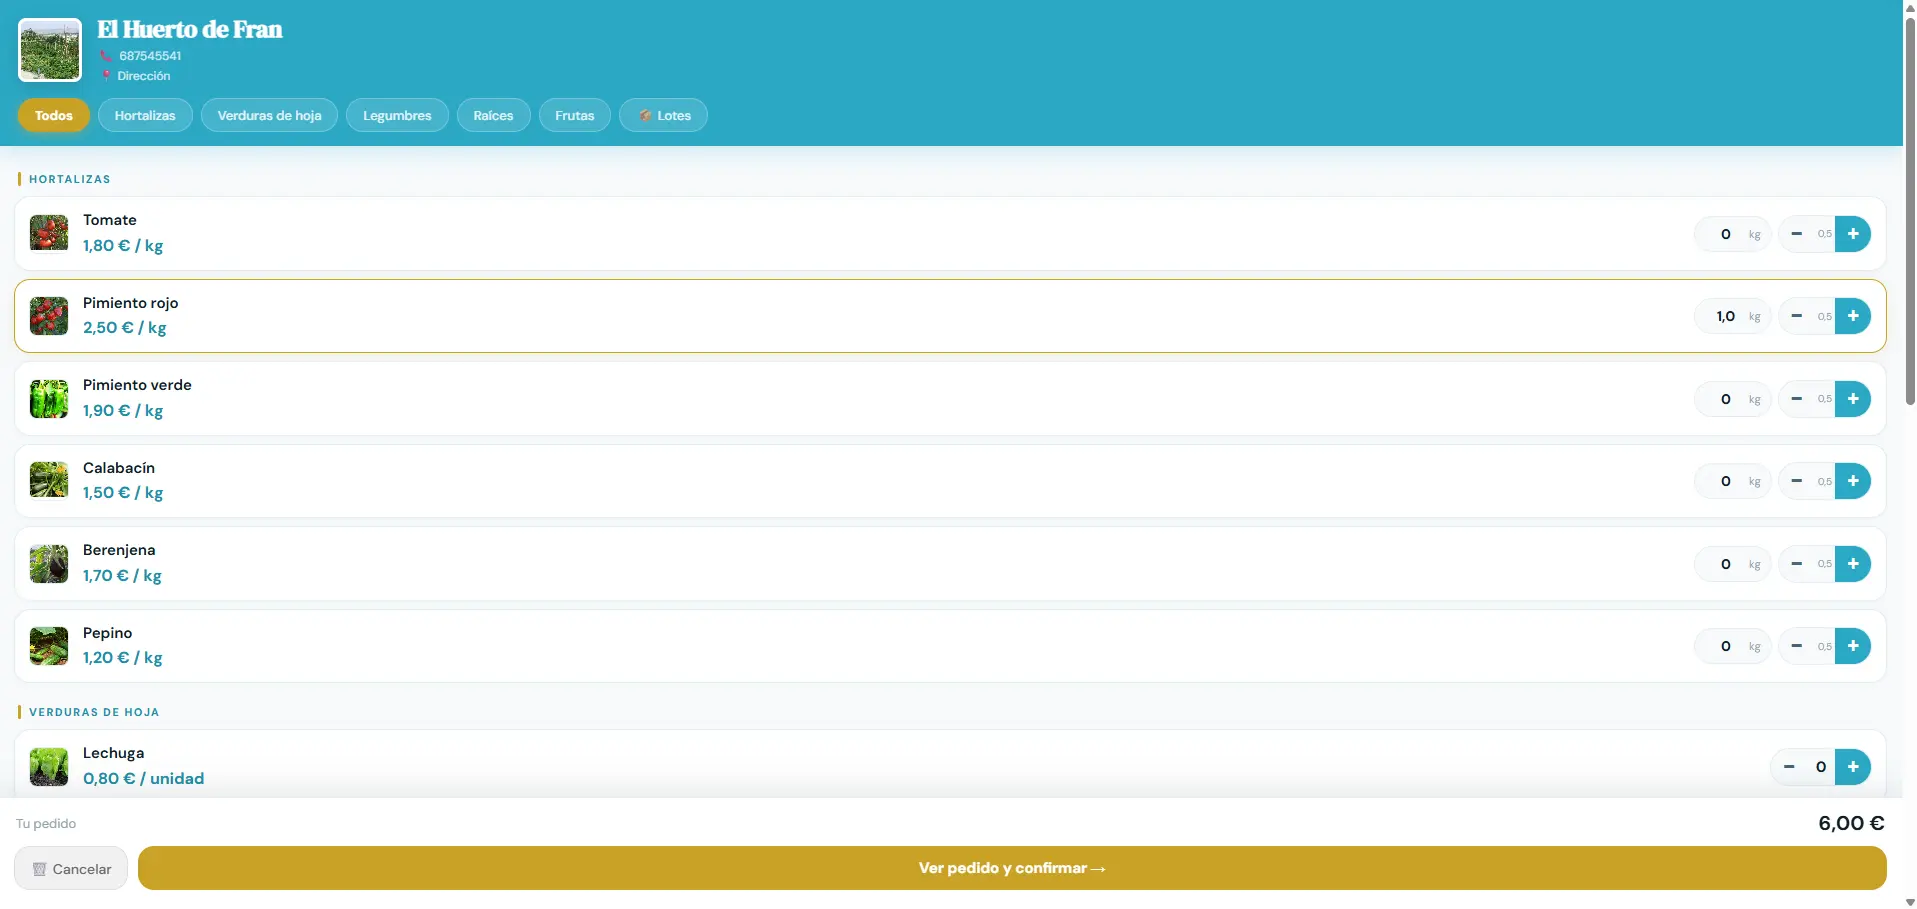Add one Lechuga with plus icon
1917x909 pixels.
(x=1852, y=767)
